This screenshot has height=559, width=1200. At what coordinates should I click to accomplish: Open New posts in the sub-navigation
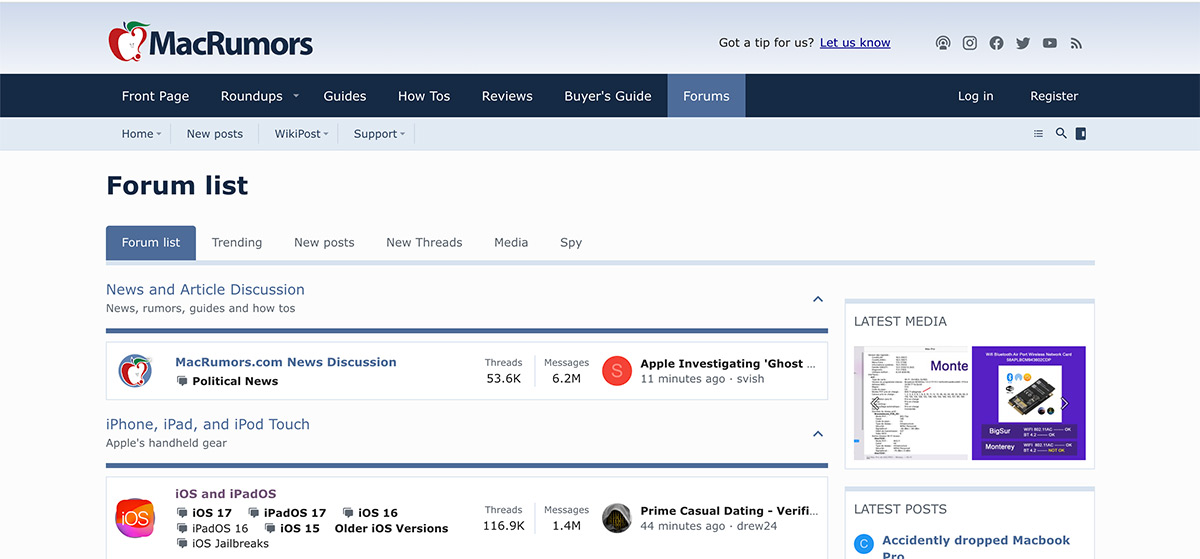pyautogui.click(x=215, y=134)
